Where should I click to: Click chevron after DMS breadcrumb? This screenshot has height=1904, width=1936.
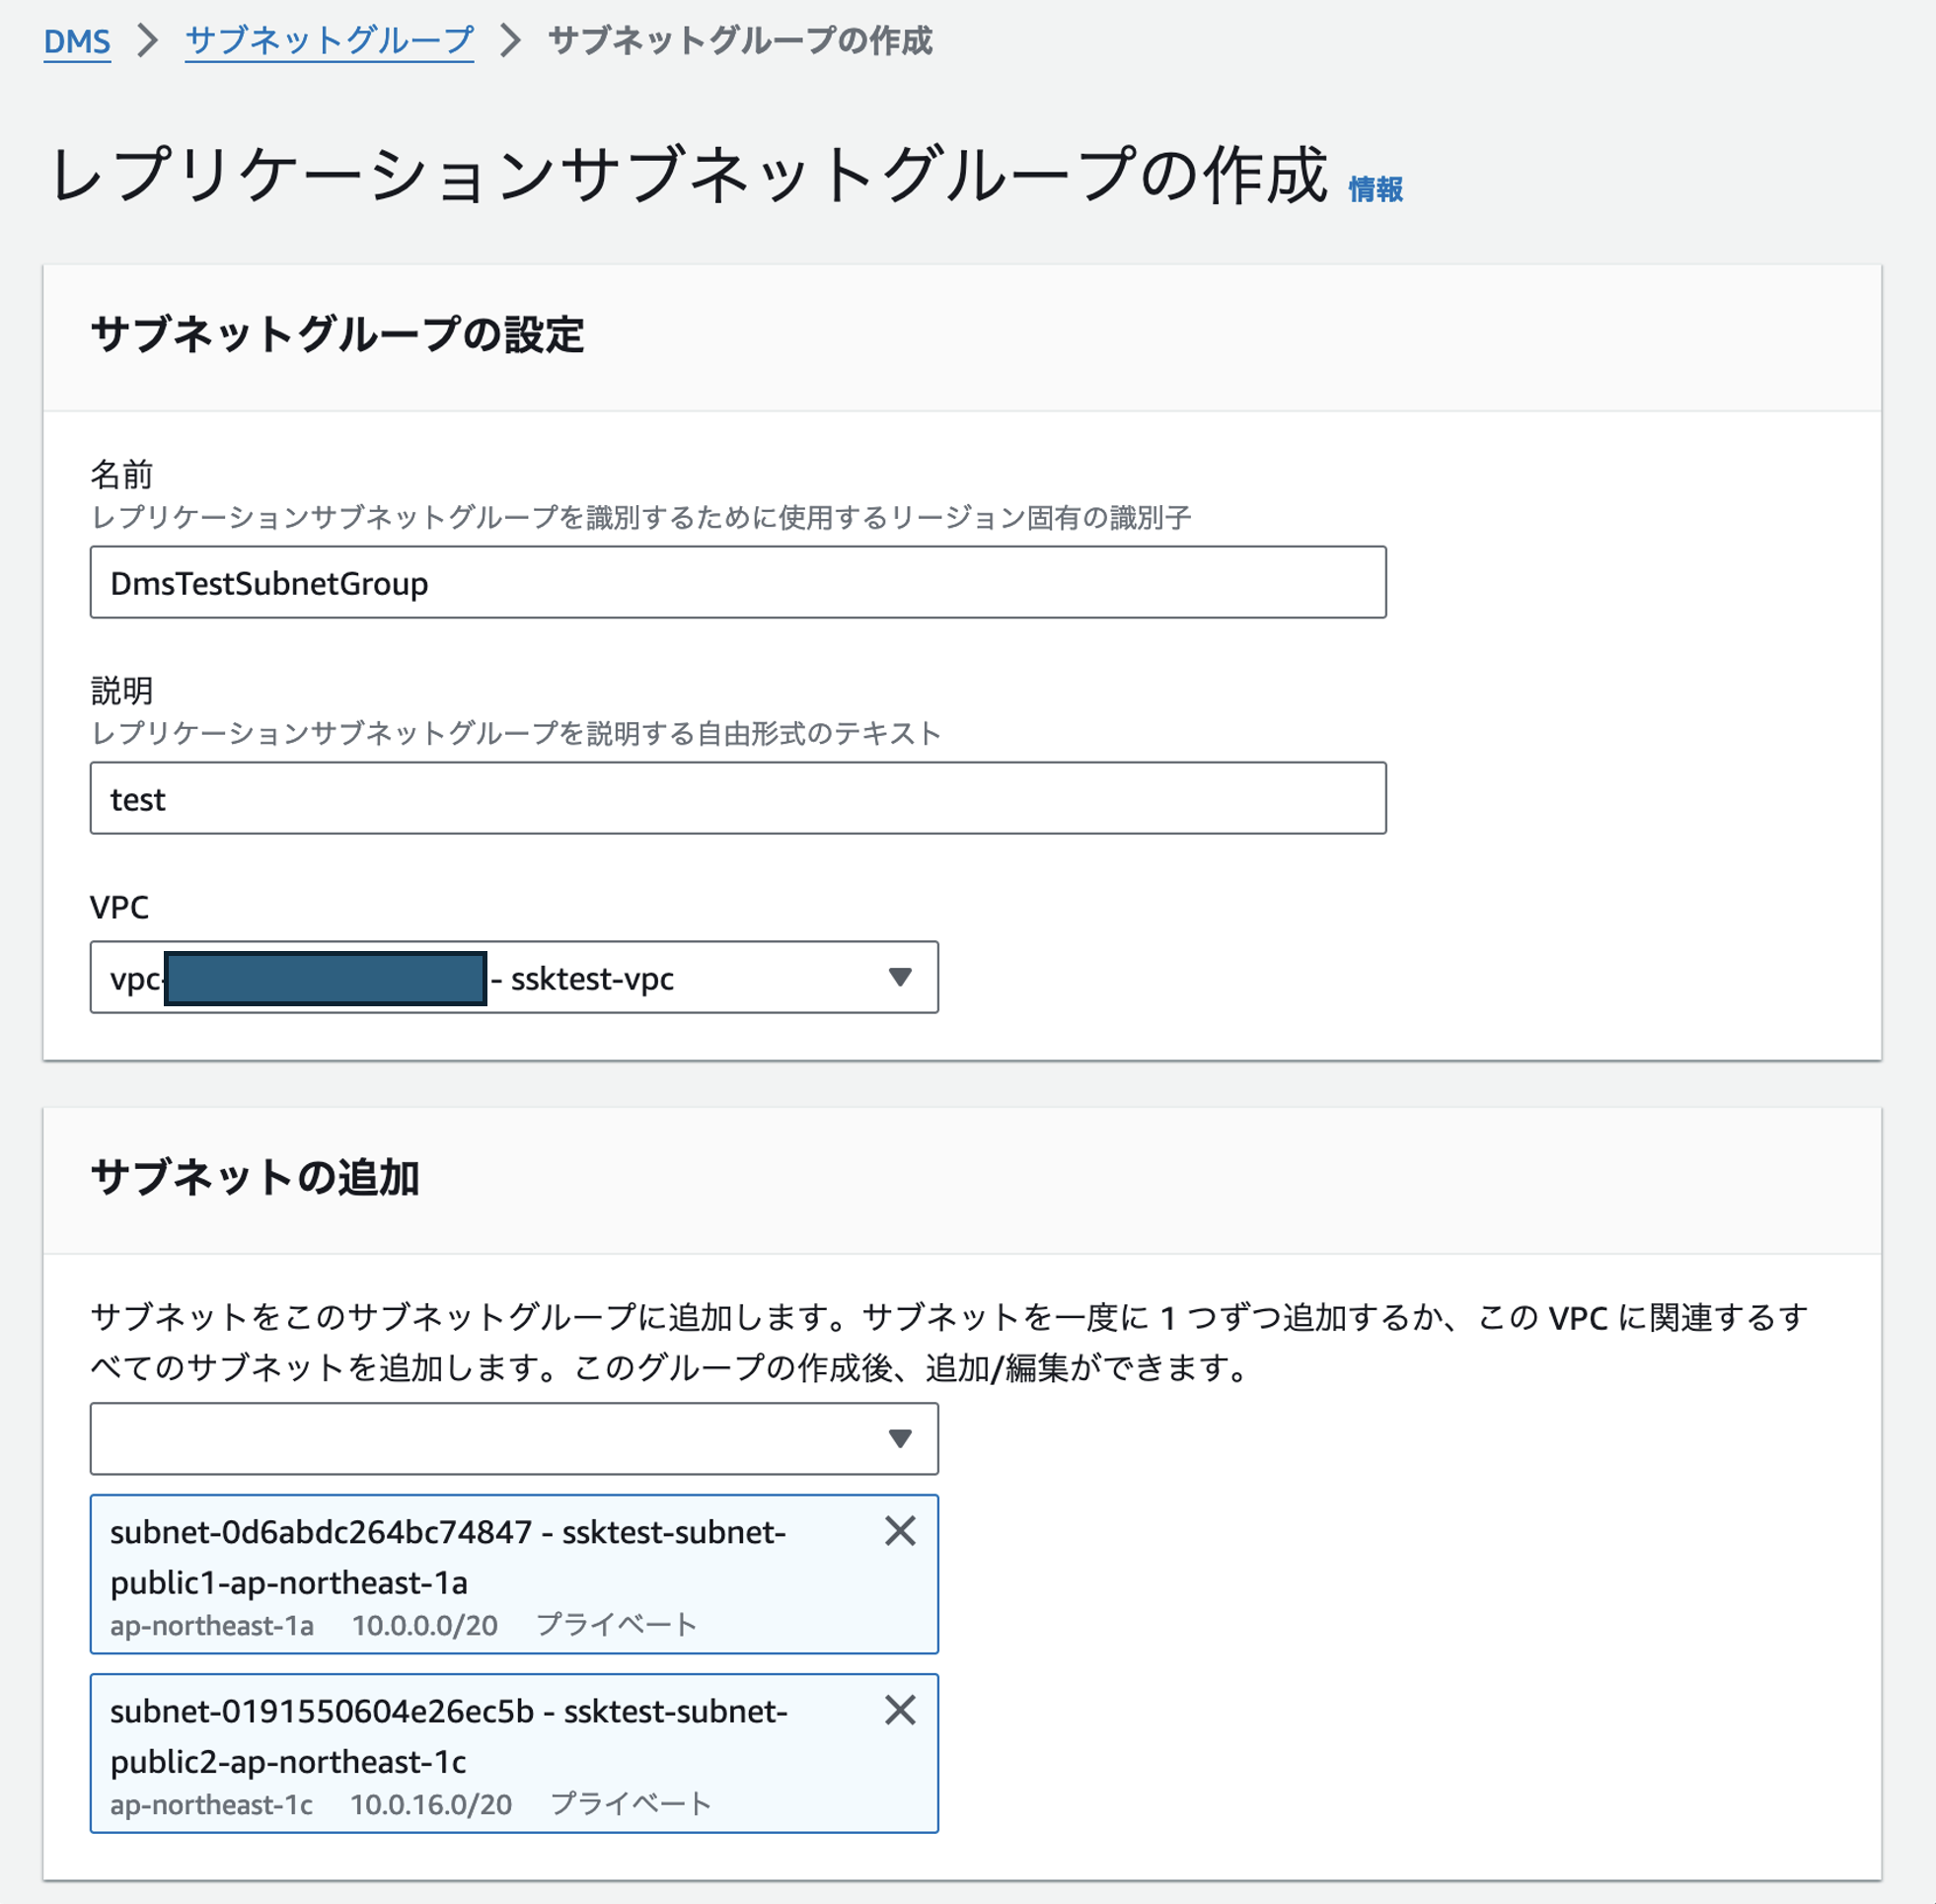(x=148, y=41)
